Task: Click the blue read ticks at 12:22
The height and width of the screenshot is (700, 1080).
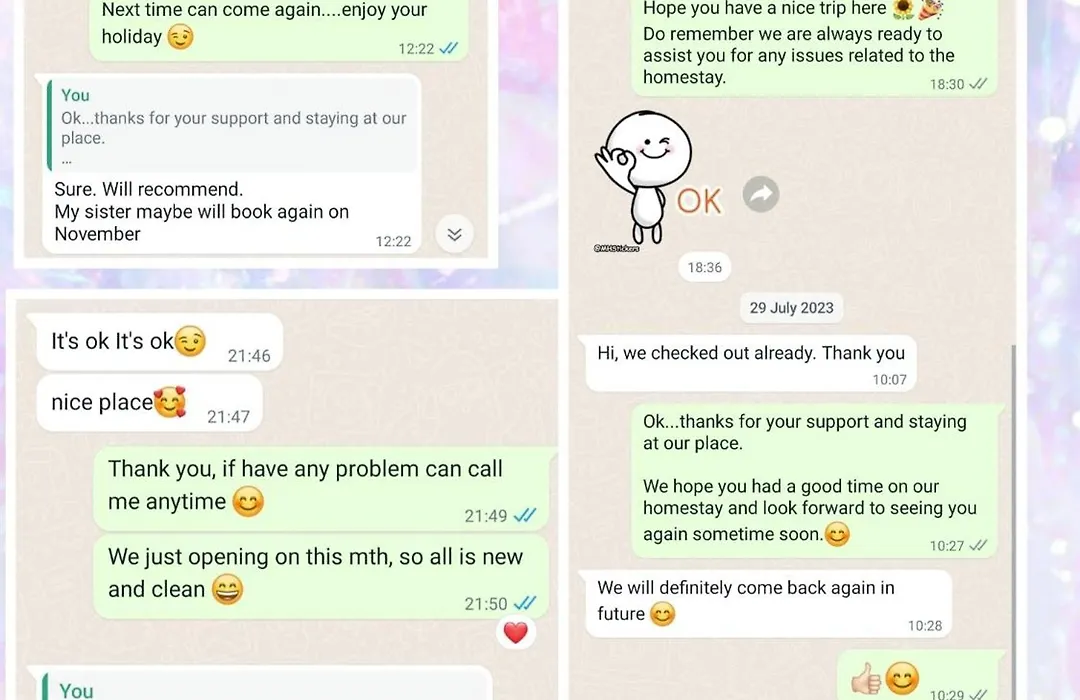Action: click(x=448, y=48)
